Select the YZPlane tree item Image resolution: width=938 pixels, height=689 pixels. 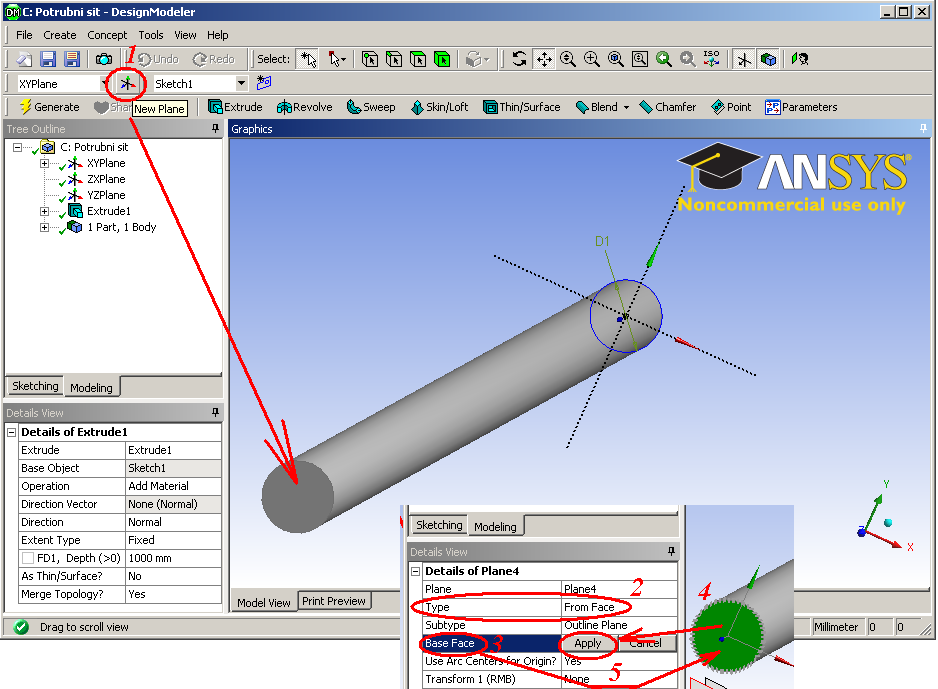click(106, 195)
